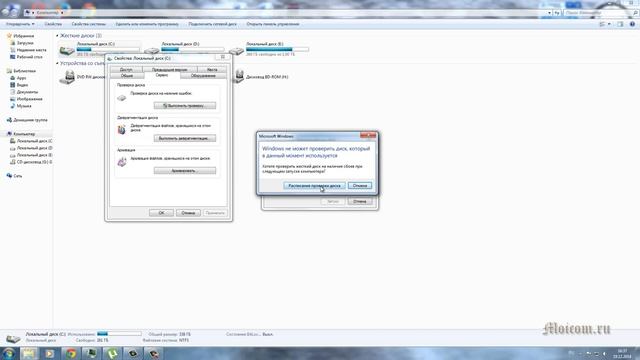Select the DVD RW drive icon
Image resolution: width=640 pixels, height=360 pixels.
67,77
